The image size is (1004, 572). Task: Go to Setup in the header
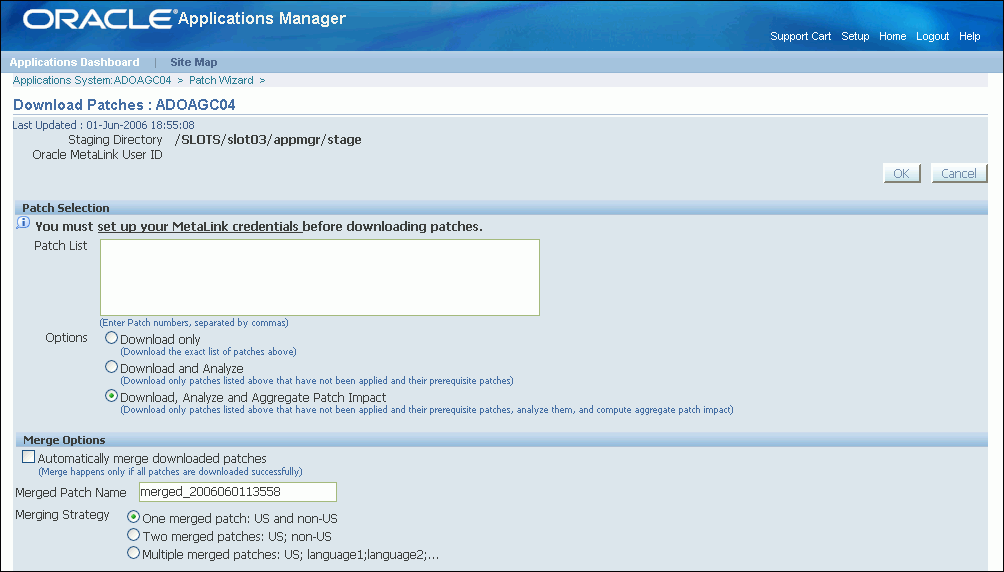pos(855,37)
